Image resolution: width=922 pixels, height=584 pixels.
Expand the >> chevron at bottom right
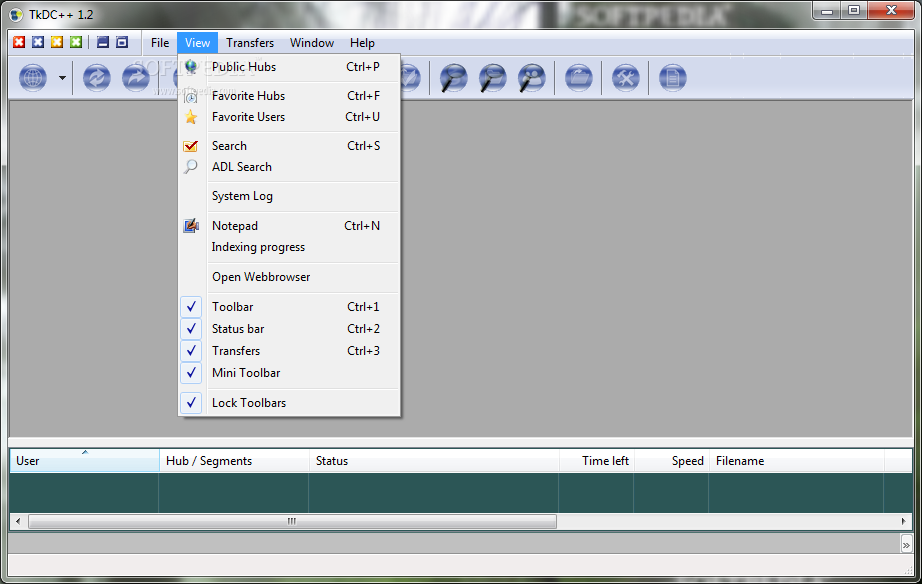tap(906, 545)
